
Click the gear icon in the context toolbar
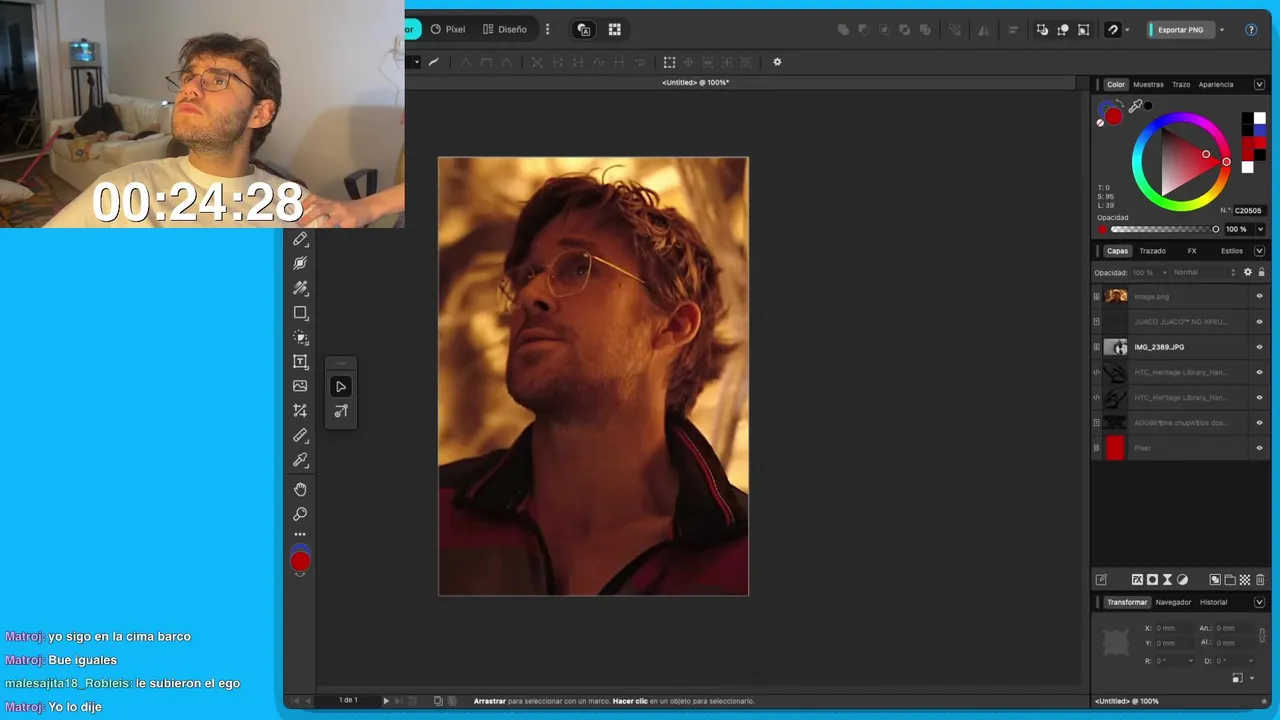777,62
